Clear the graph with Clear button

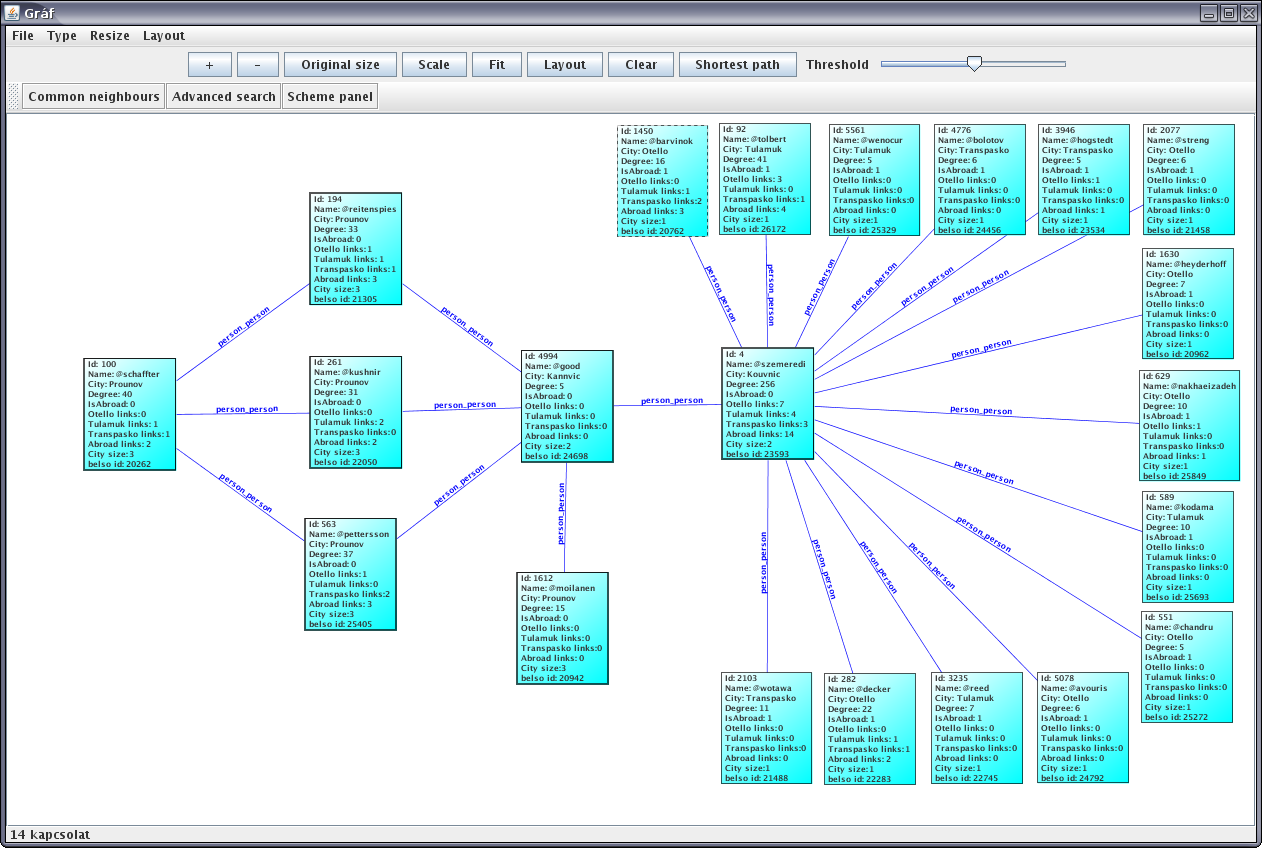coord(641,65)
